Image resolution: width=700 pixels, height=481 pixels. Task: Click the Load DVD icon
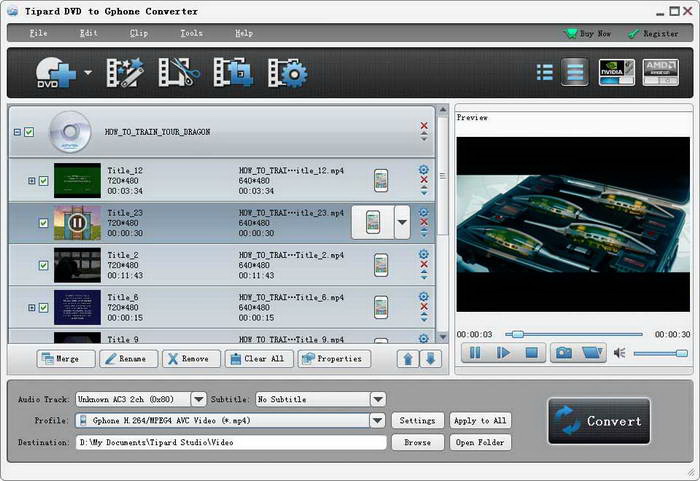click(56, 73)
